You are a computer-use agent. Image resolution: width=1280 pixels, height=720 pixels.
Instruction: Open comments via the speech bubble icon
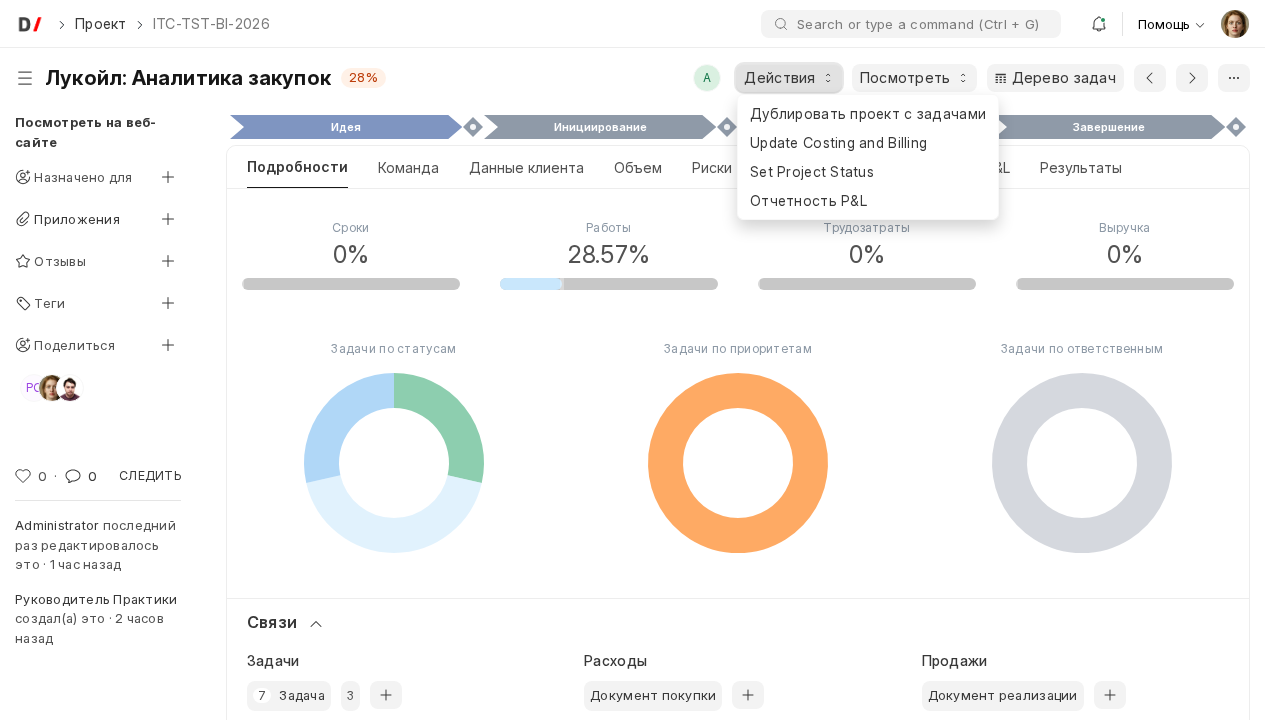point(73,476)
